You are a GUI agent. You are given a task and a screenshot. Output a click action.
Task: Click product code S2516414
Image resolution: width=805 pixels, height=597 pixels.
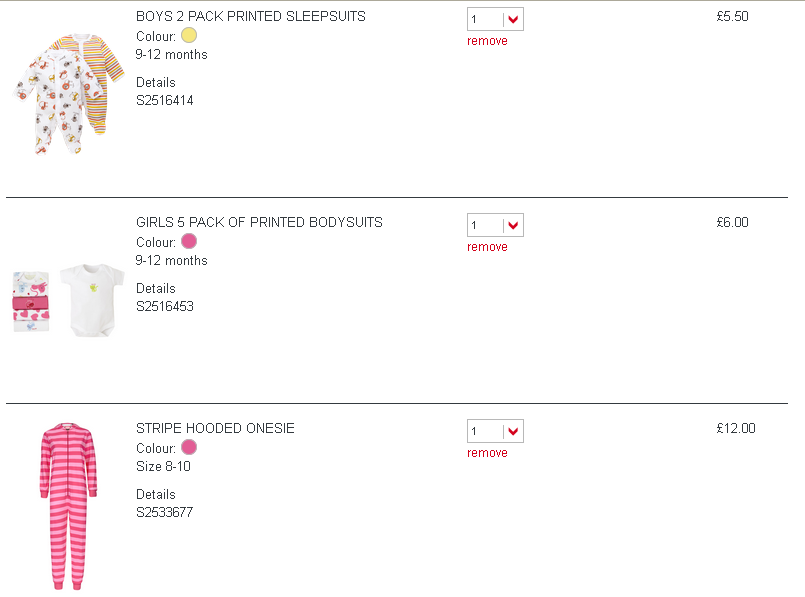pos(165,101)
